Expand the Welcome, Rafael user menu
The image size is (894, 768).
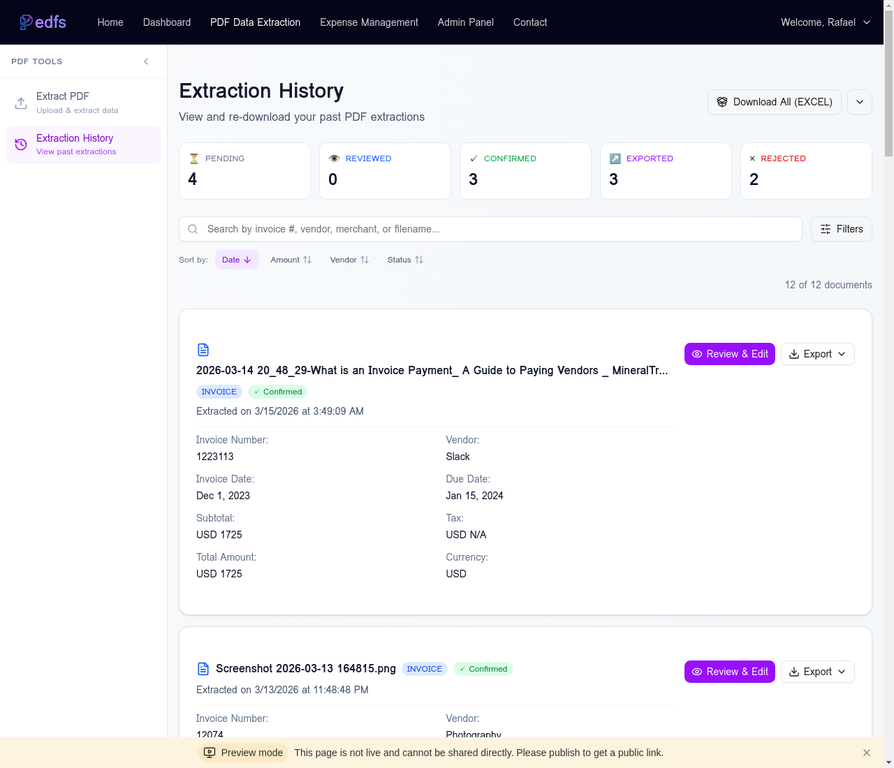point(825,22)
